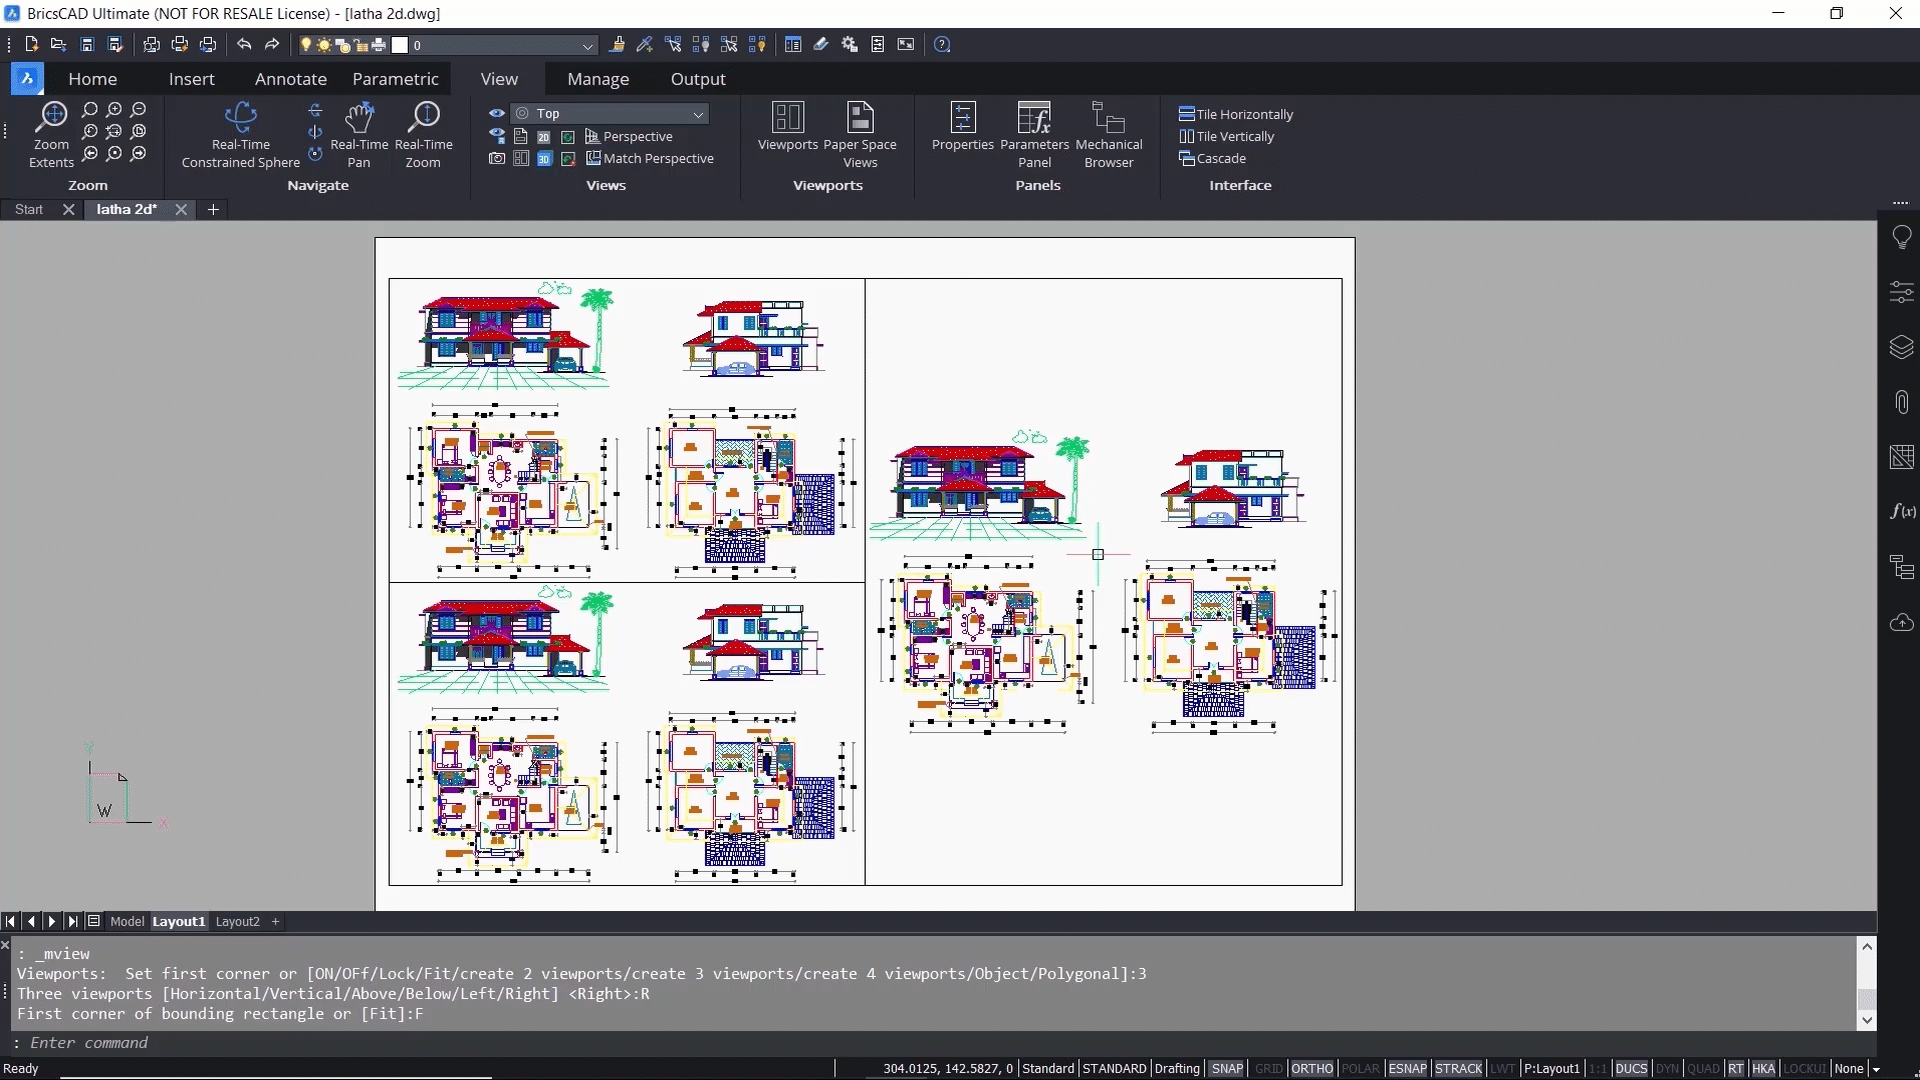
Task: Open the layer 0 dropdown list
Action: [587, 45]
